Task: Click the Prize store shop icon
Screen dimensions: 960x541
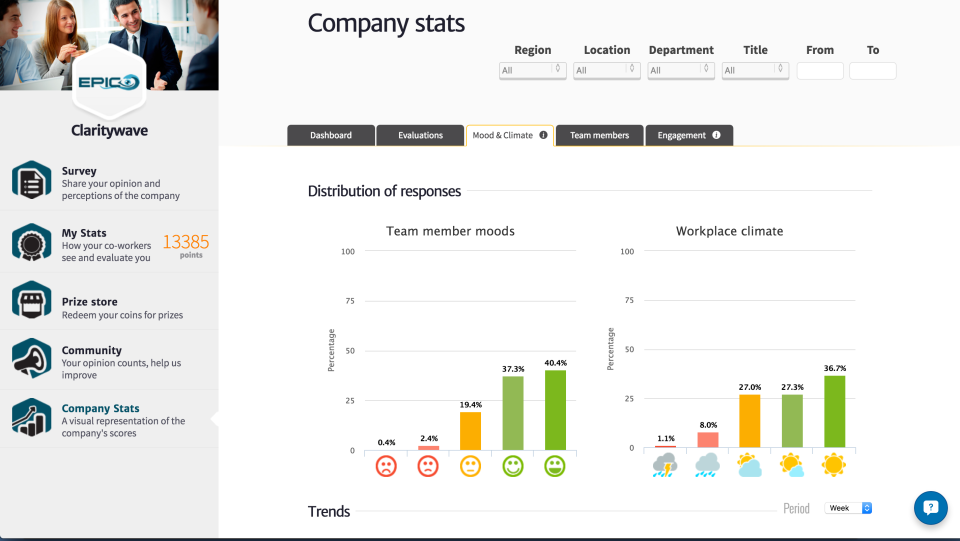Action: pyautogui.click(x=31, y=300)
